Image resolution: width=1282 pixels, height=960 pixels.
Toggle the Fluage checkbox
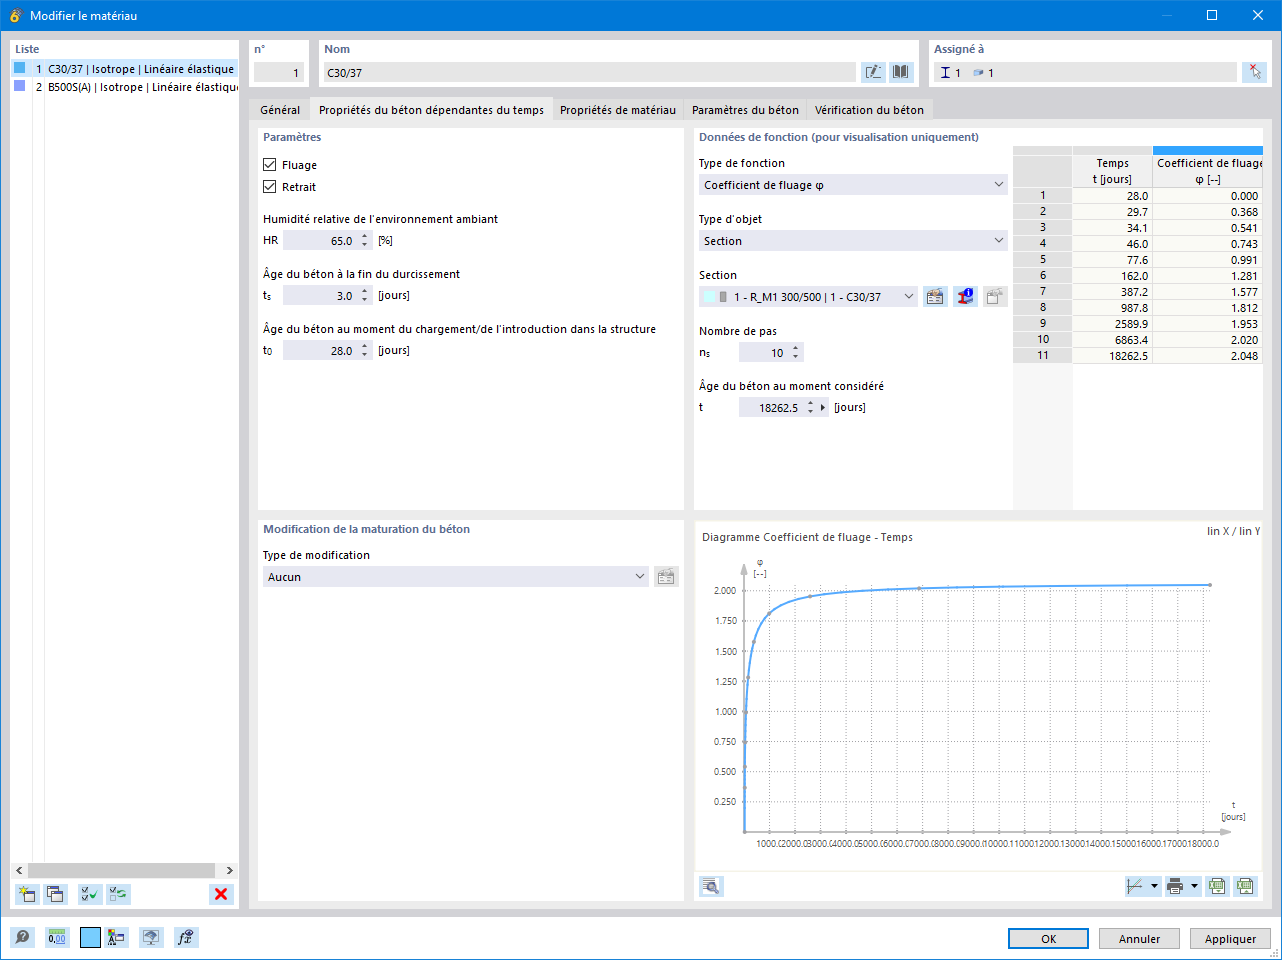270,165
